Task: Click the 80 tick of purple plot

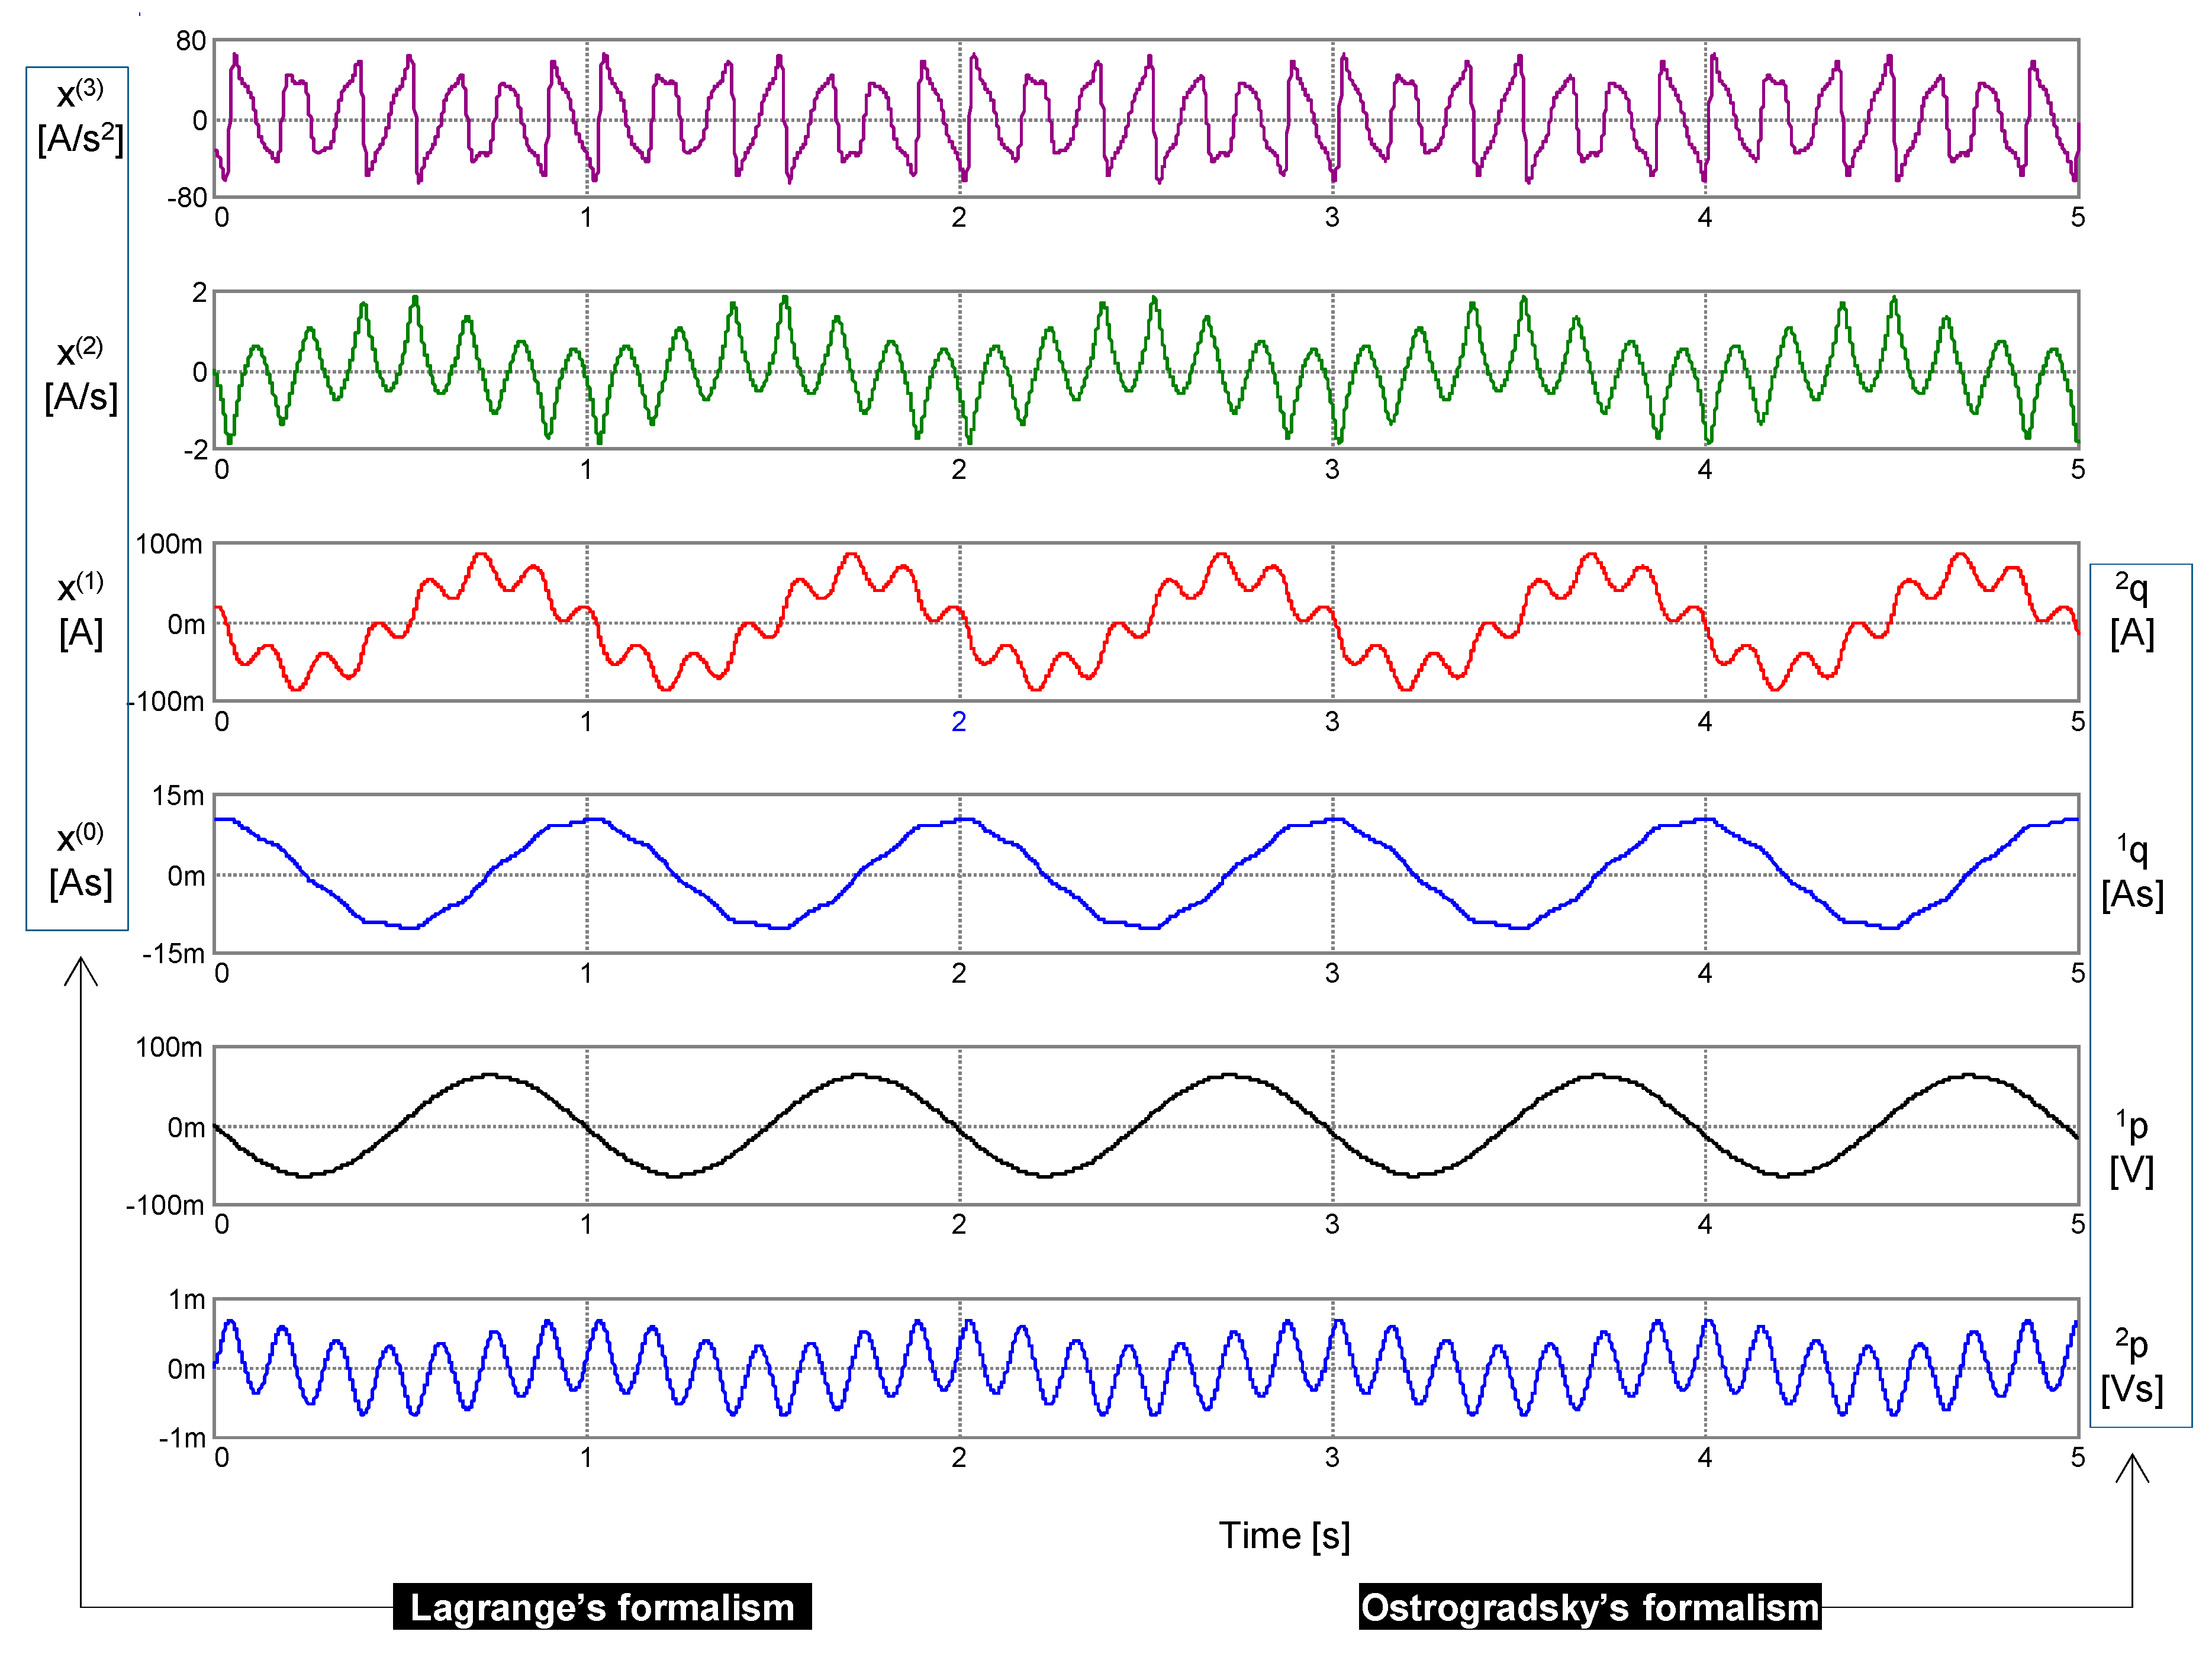Action: (x=190, y=41)
